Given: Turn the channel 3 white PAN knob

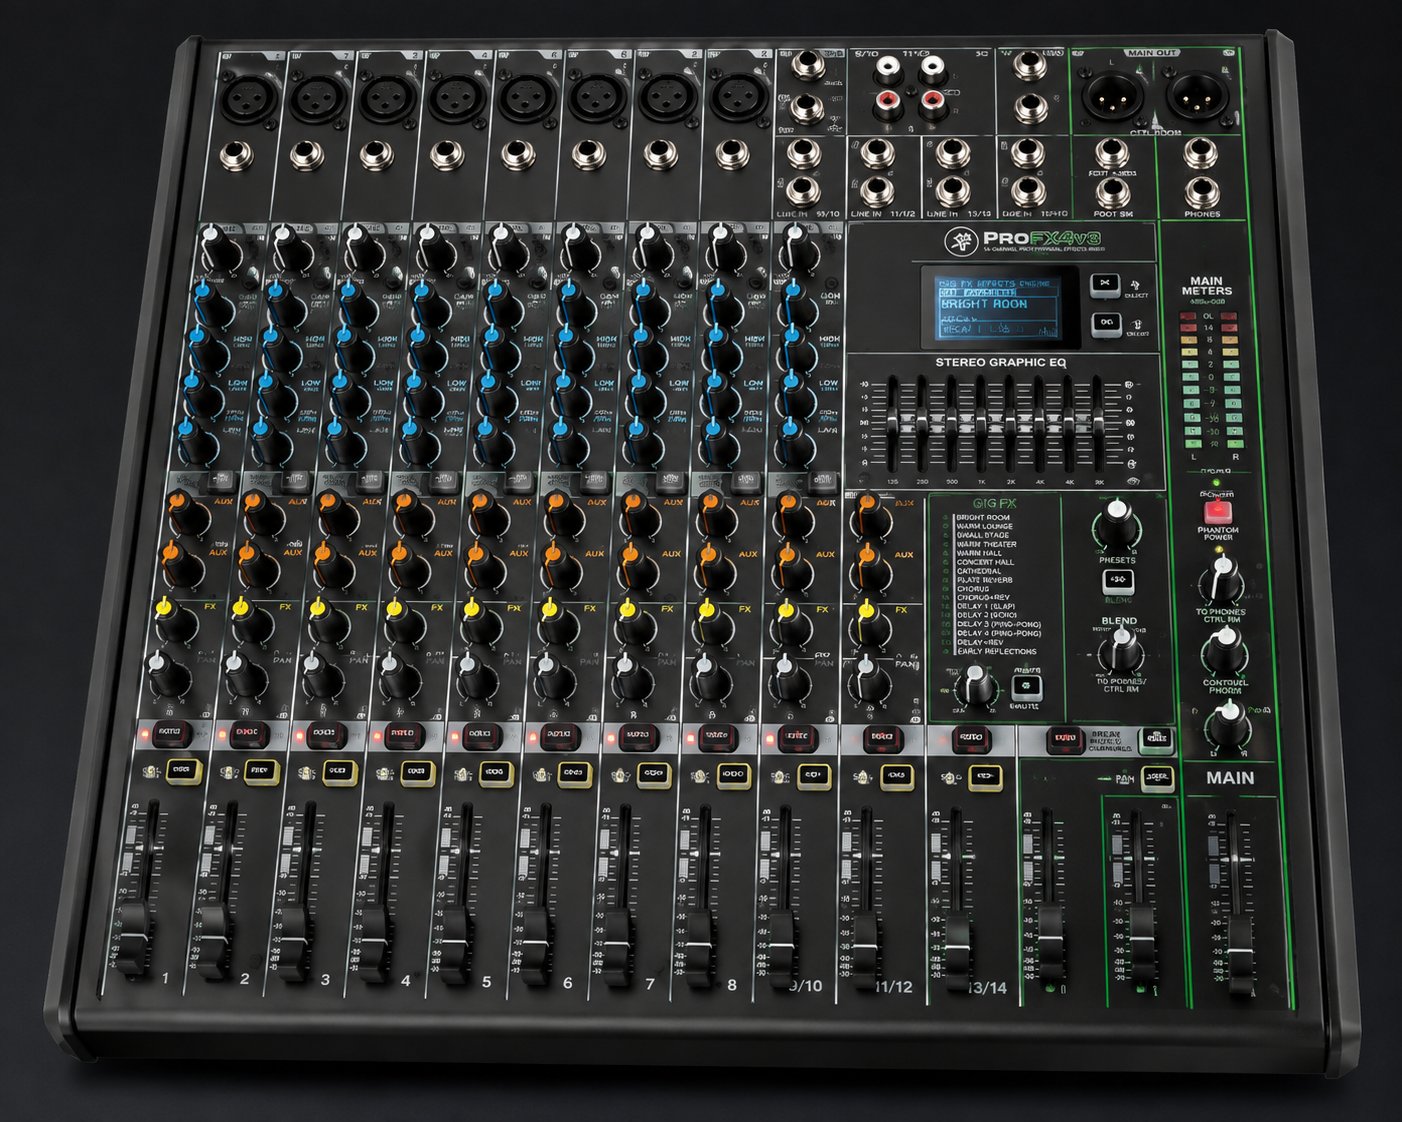Looking at the screenshot, I should coord(320,676).
